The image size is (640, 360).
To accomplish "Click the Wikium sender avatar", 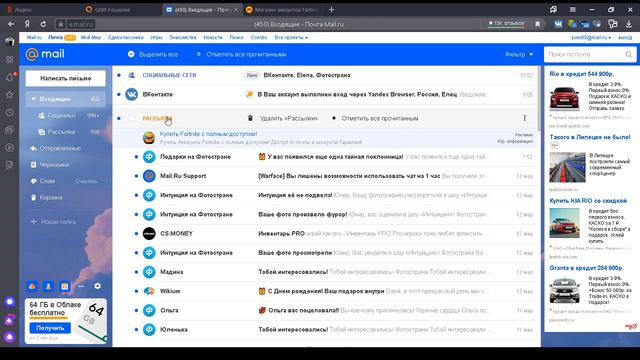I will tap(149, 291).
